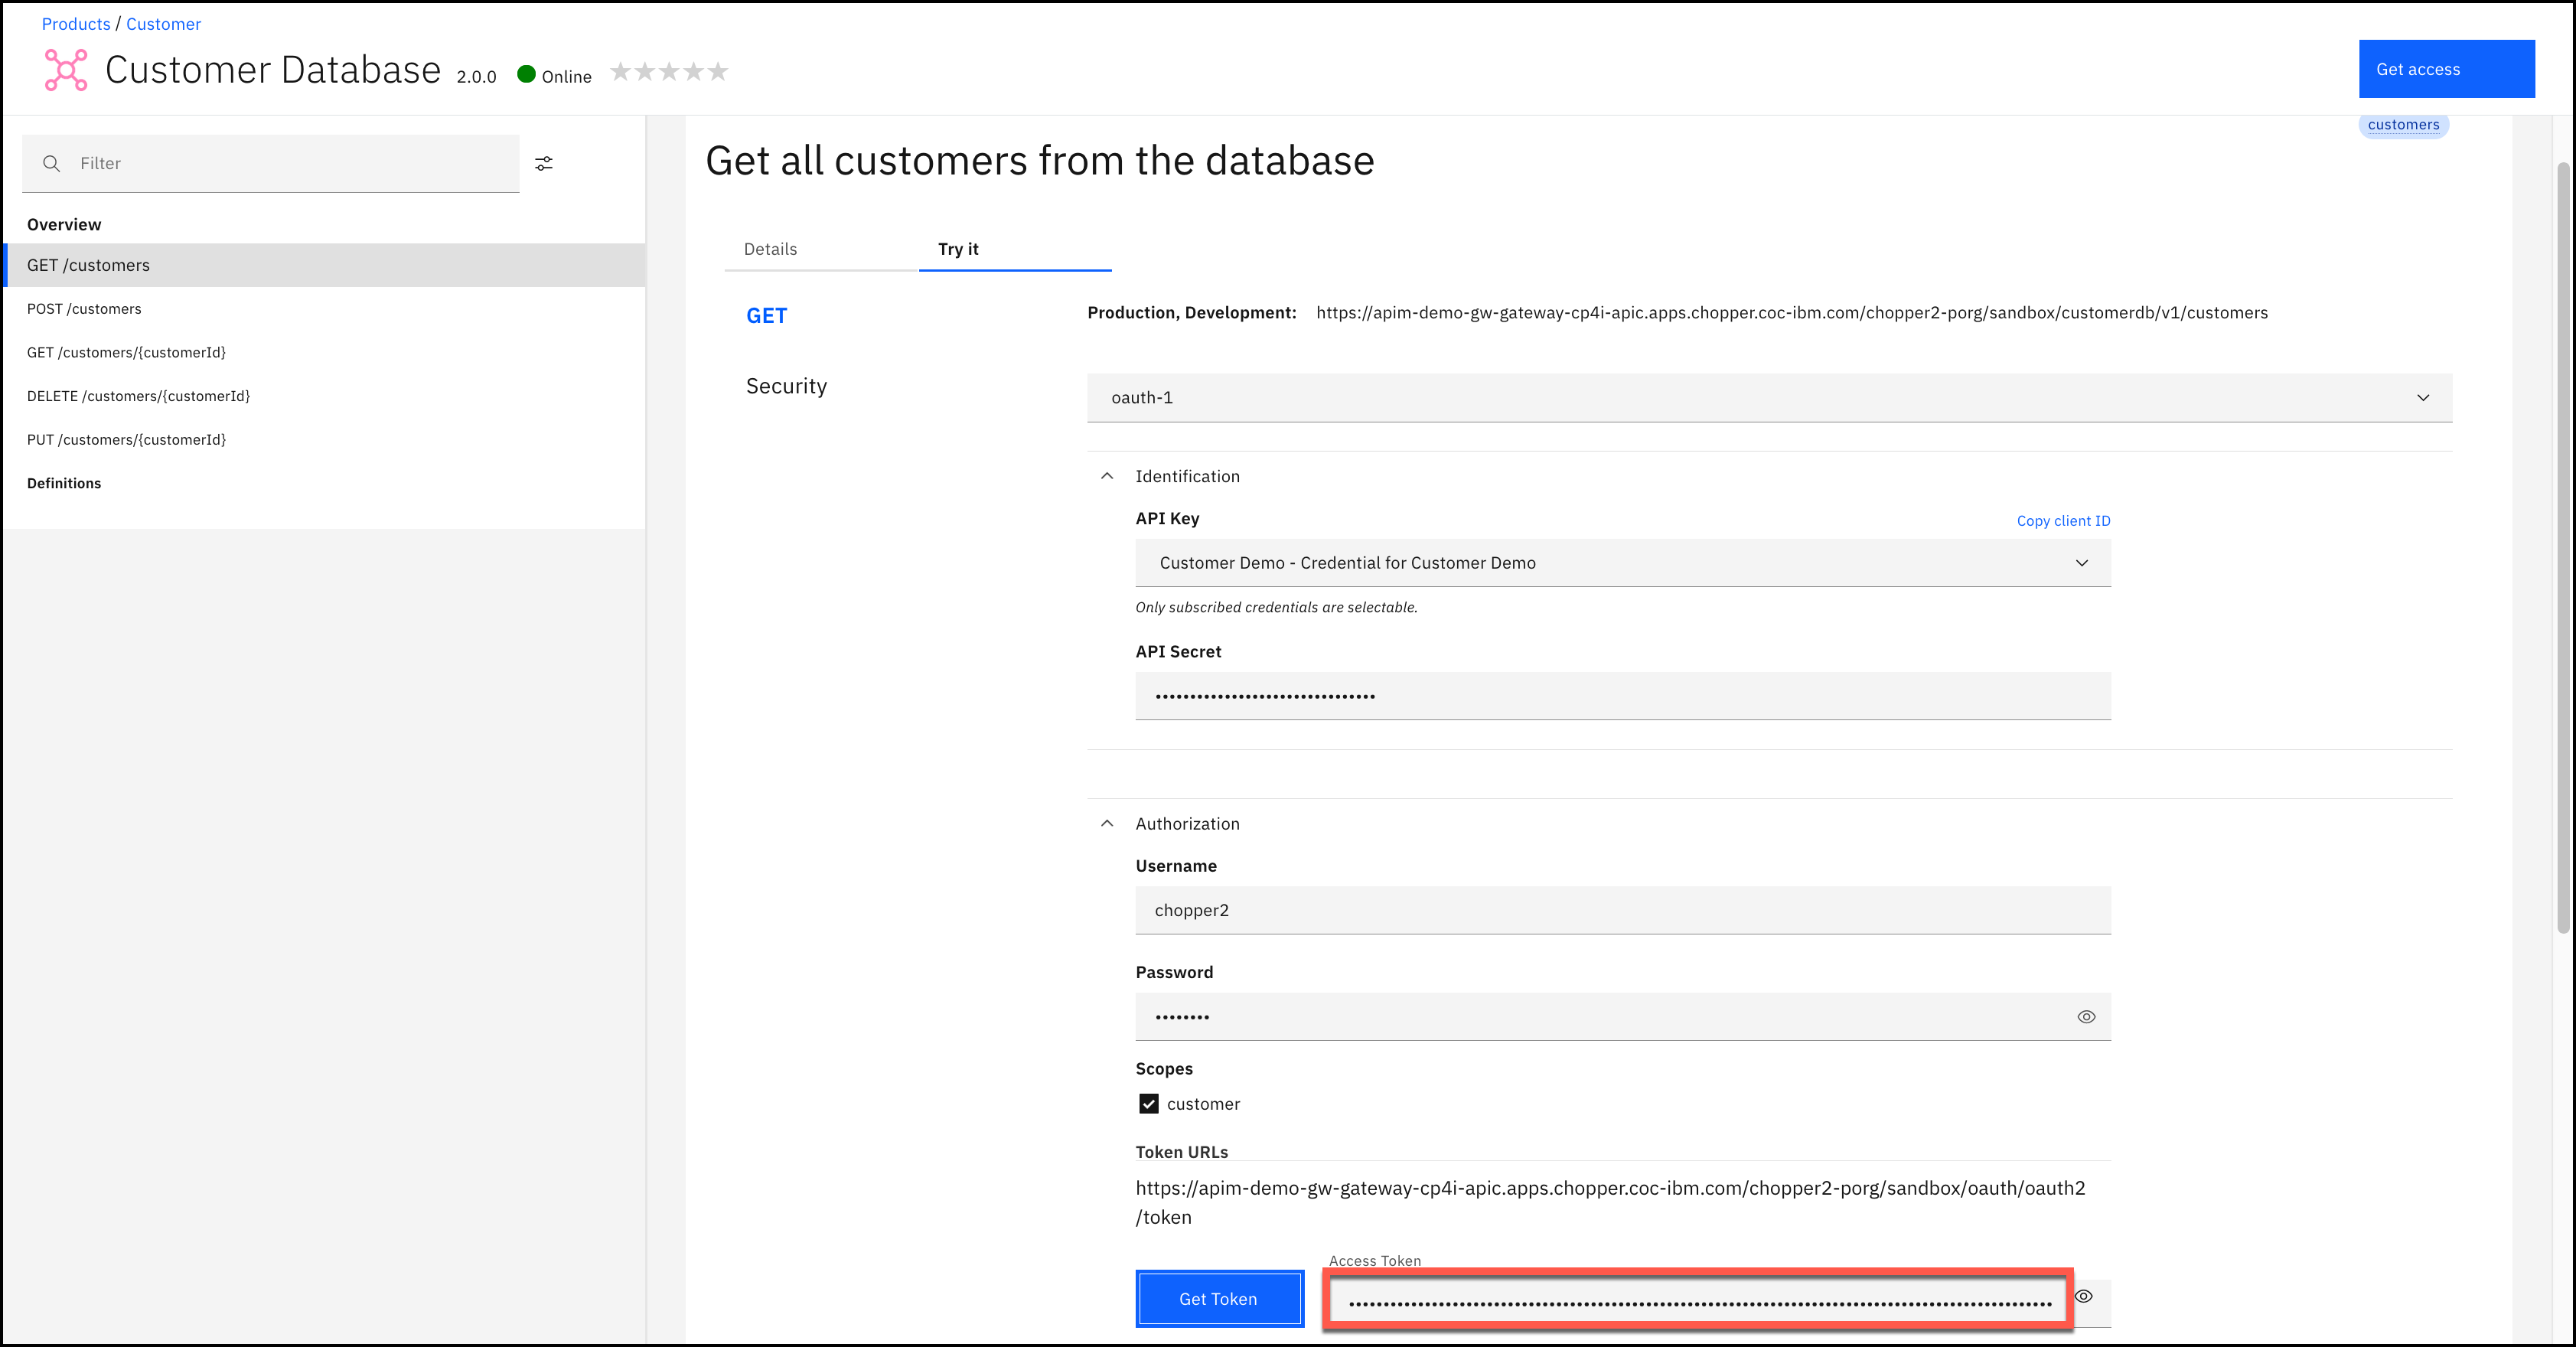The height and width of the screenshot is (1347, 2576).
Task: Click the green Online status indicator
Action: (526, 75)
